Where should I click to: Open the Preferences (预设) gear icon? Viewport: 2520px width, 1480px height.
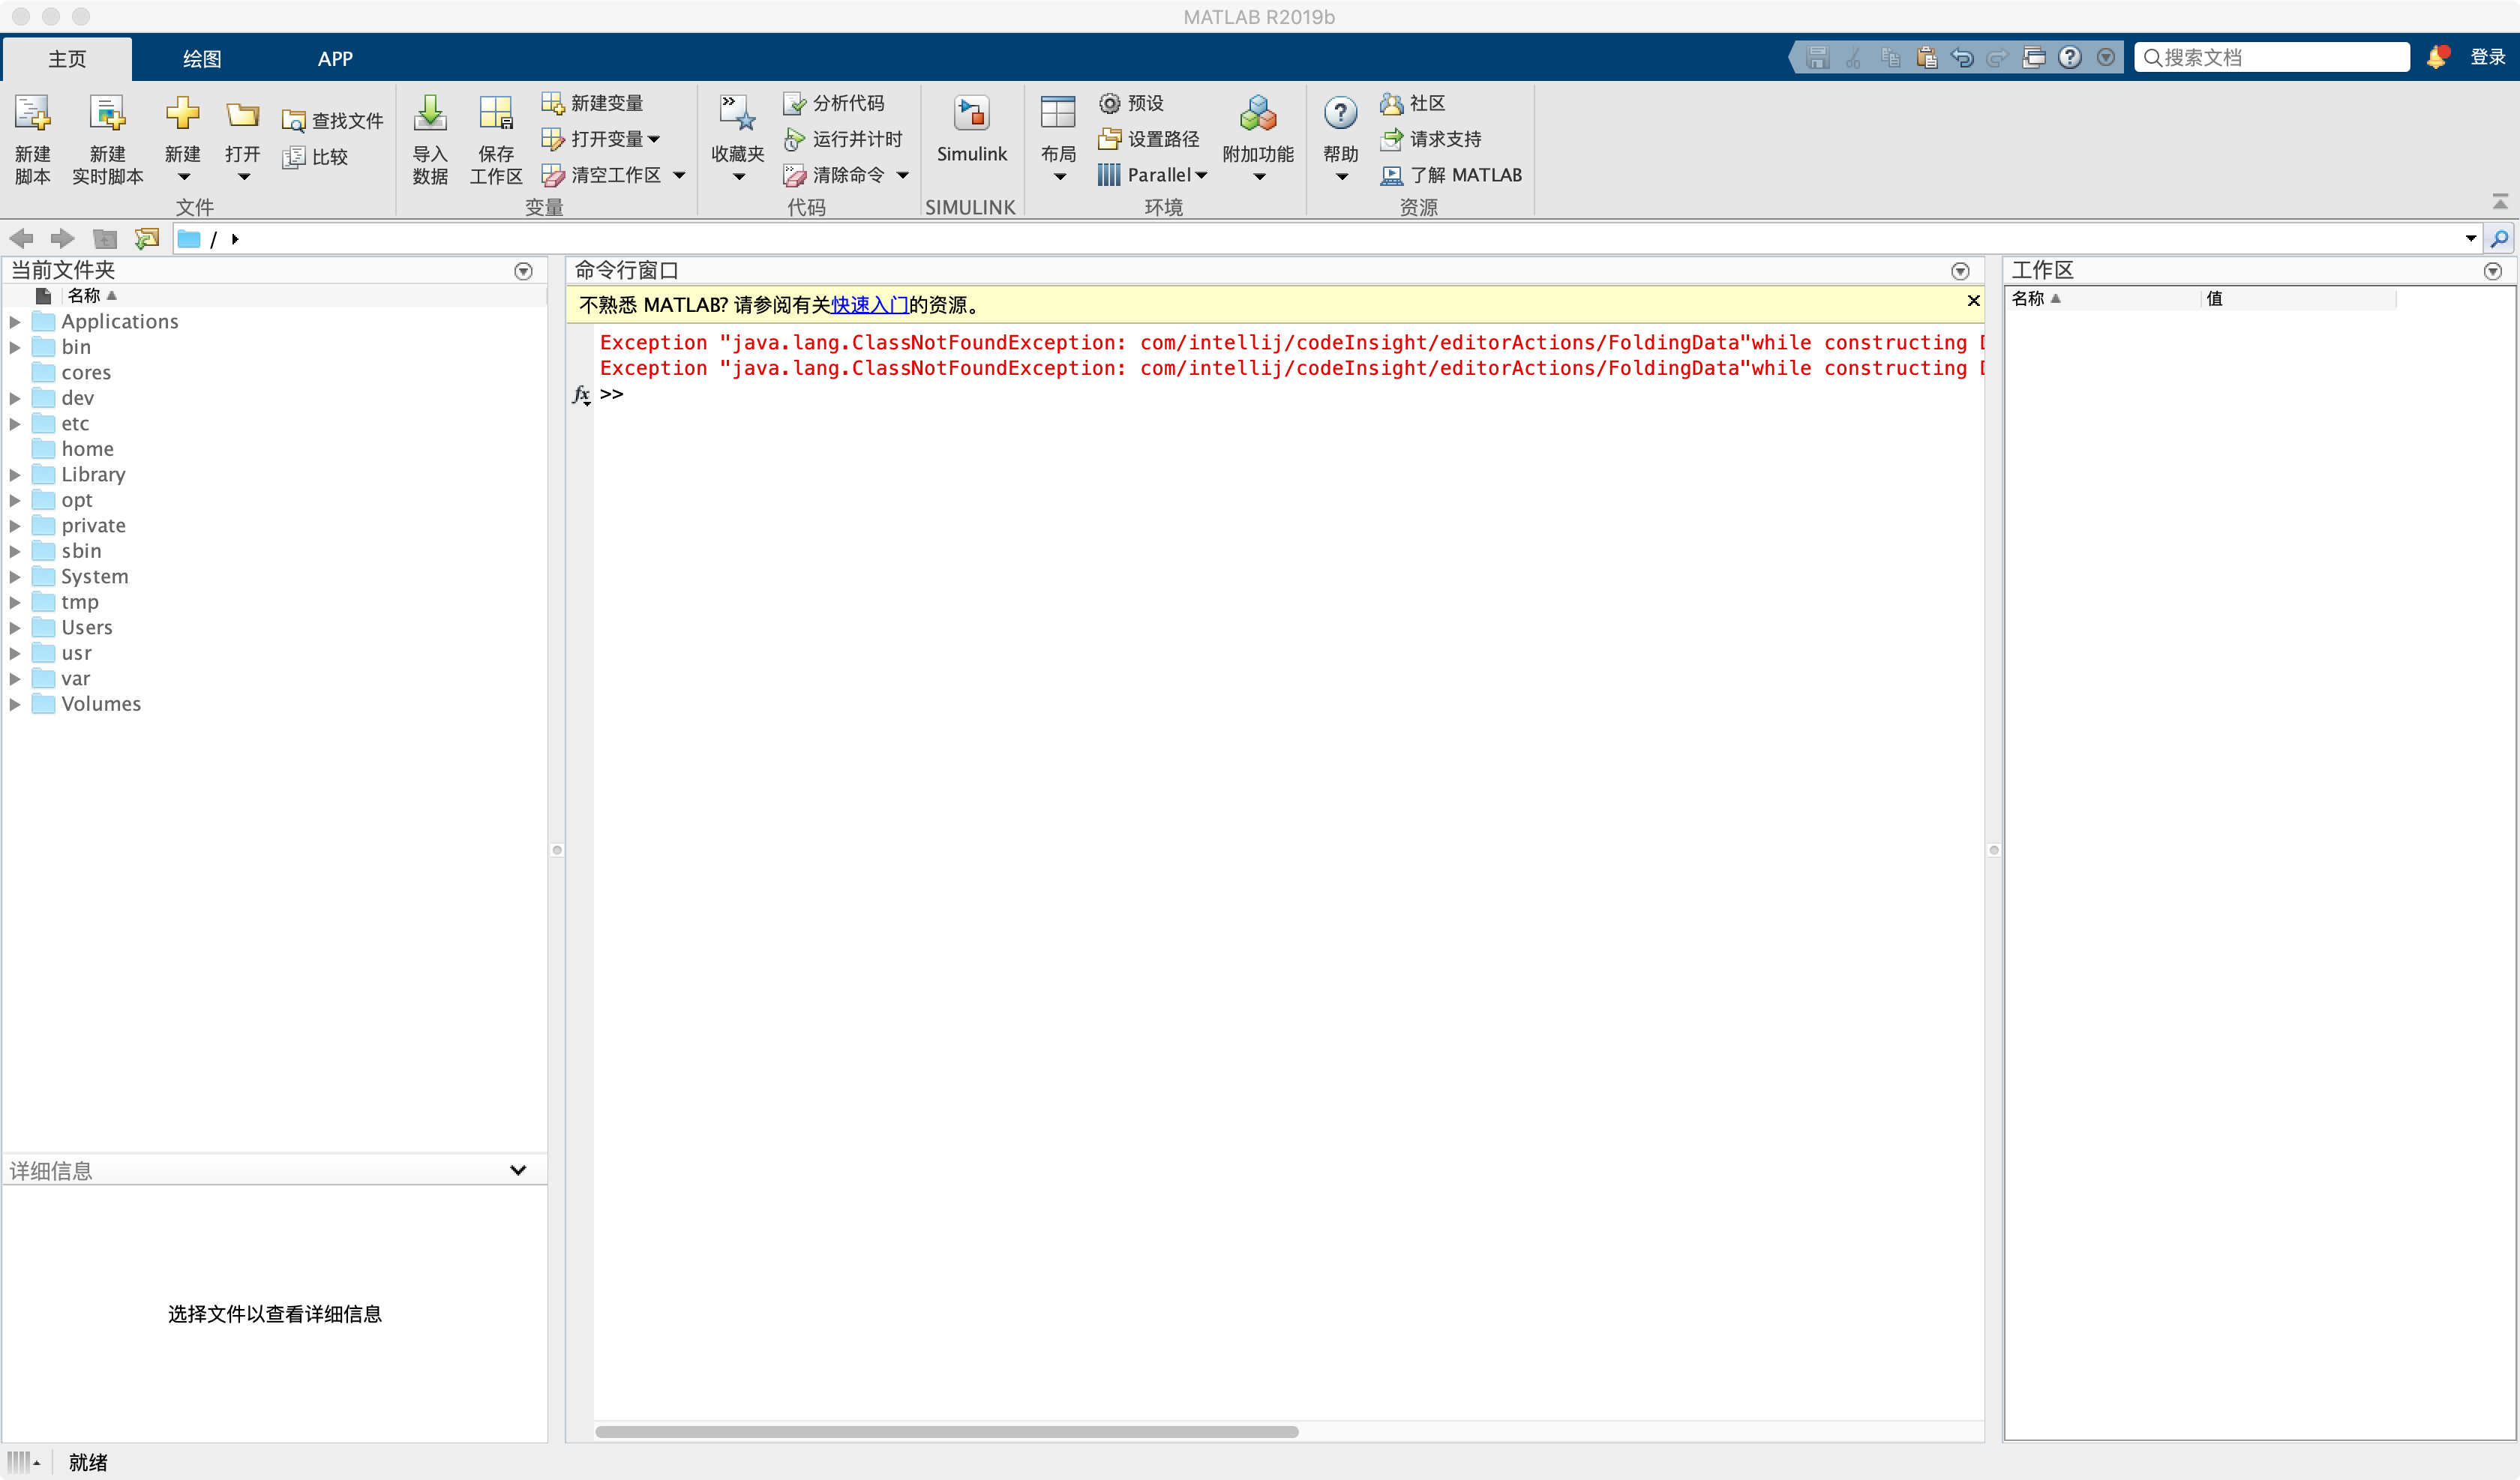[x=1109, y=103]
